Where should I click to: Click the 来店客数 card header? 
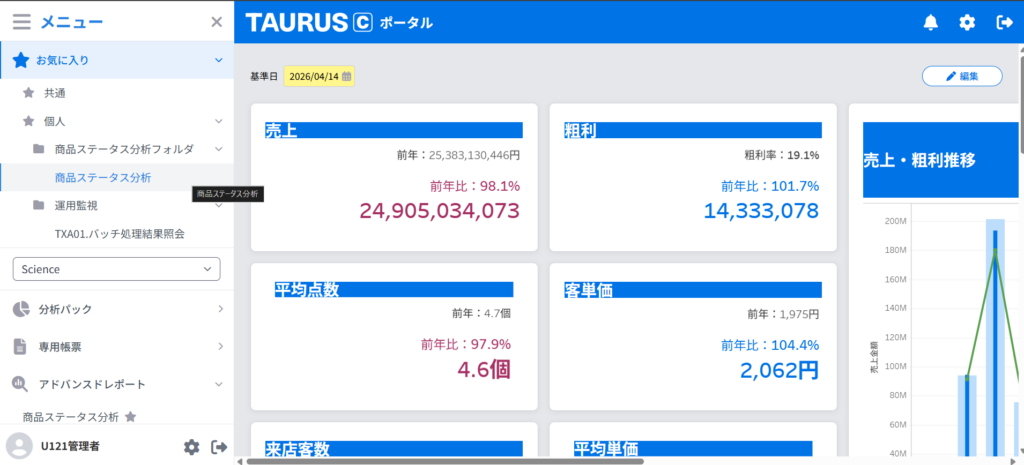click(394, 449)
